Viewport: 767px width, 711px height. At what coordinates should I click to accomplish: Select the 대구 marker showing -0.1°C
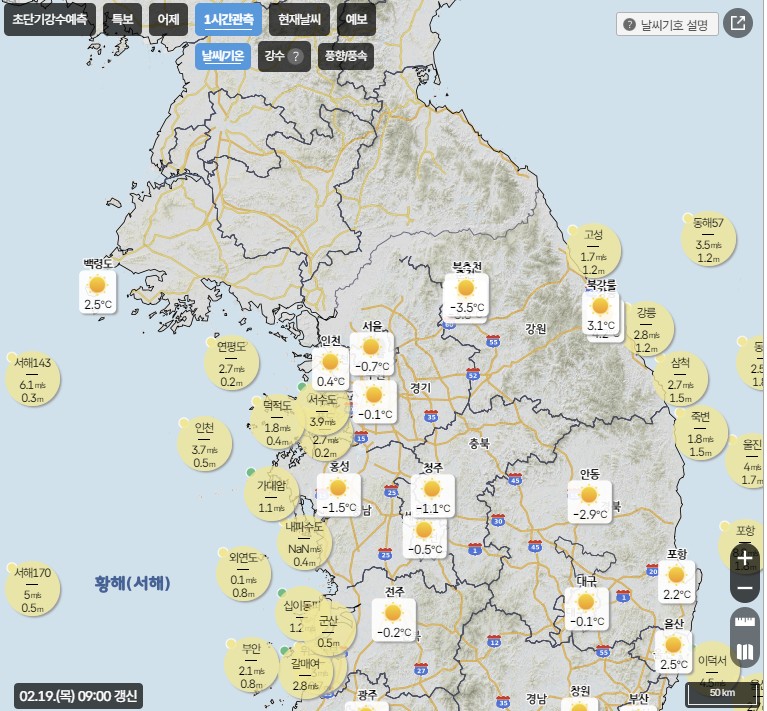[x=587, y=609]
